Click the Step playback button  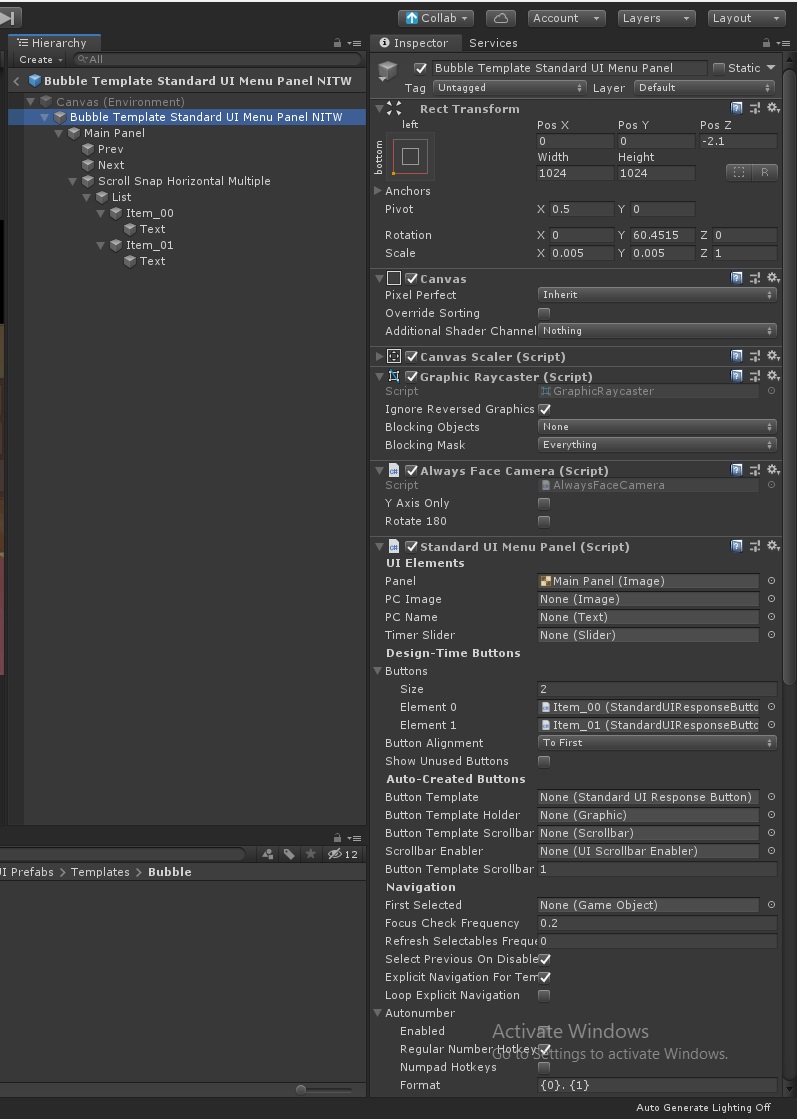tap(9, 17)
